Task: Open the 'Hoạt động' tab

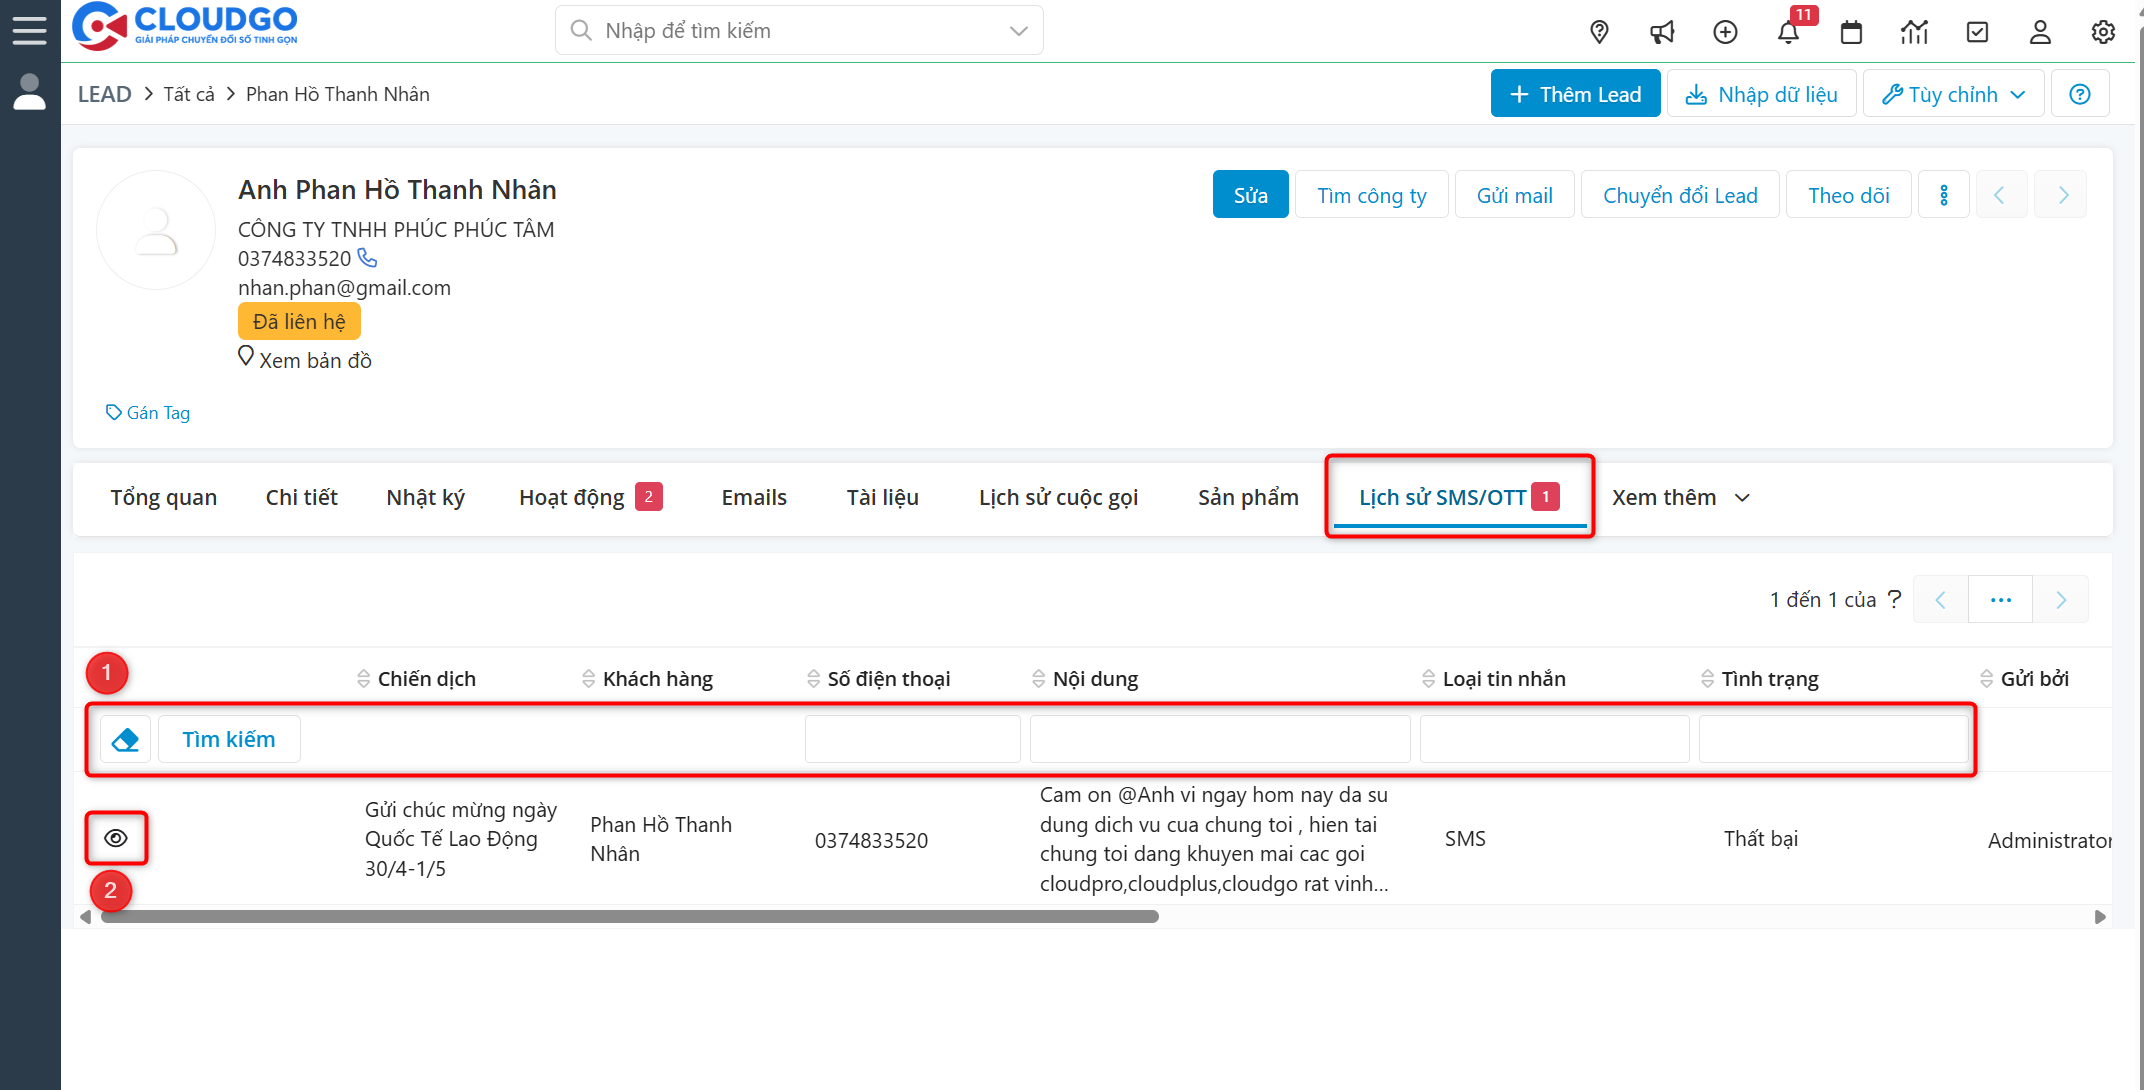Action: (x=574, y=497)
